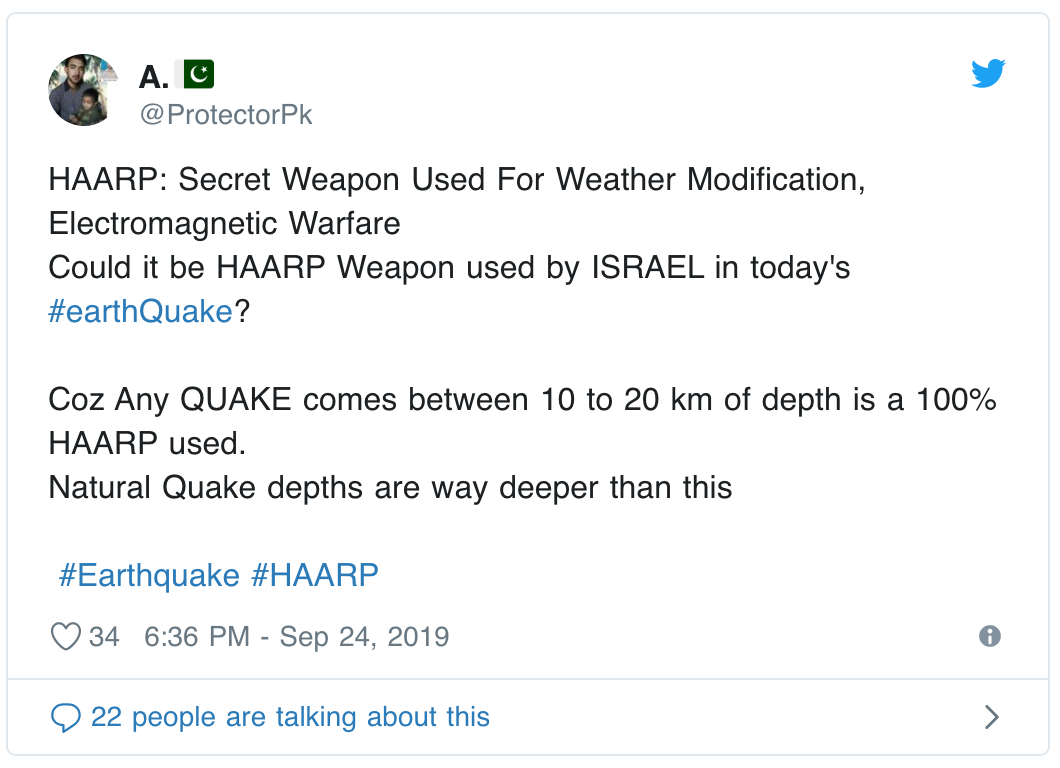Click the 34 likes count
Screen dimensions: 1060x768
104,637
